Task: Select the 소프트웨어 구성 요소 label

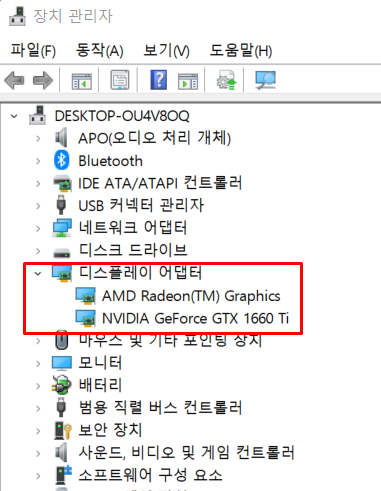Action: coord(150,475)
